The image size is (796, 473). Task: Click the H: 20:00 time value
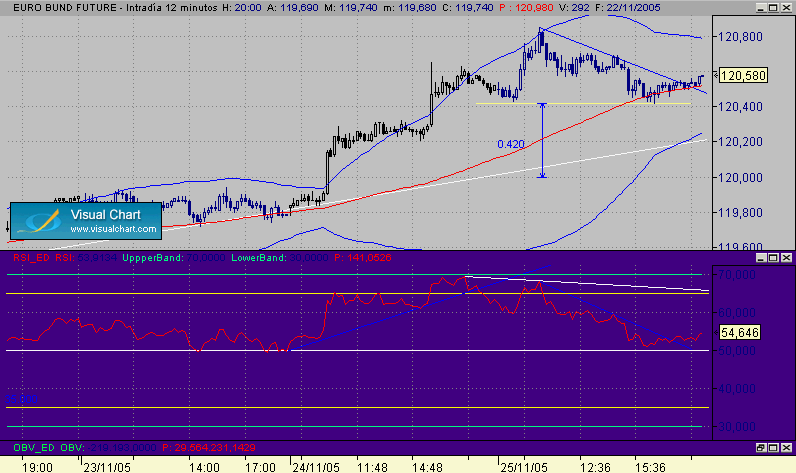(242, 8)
